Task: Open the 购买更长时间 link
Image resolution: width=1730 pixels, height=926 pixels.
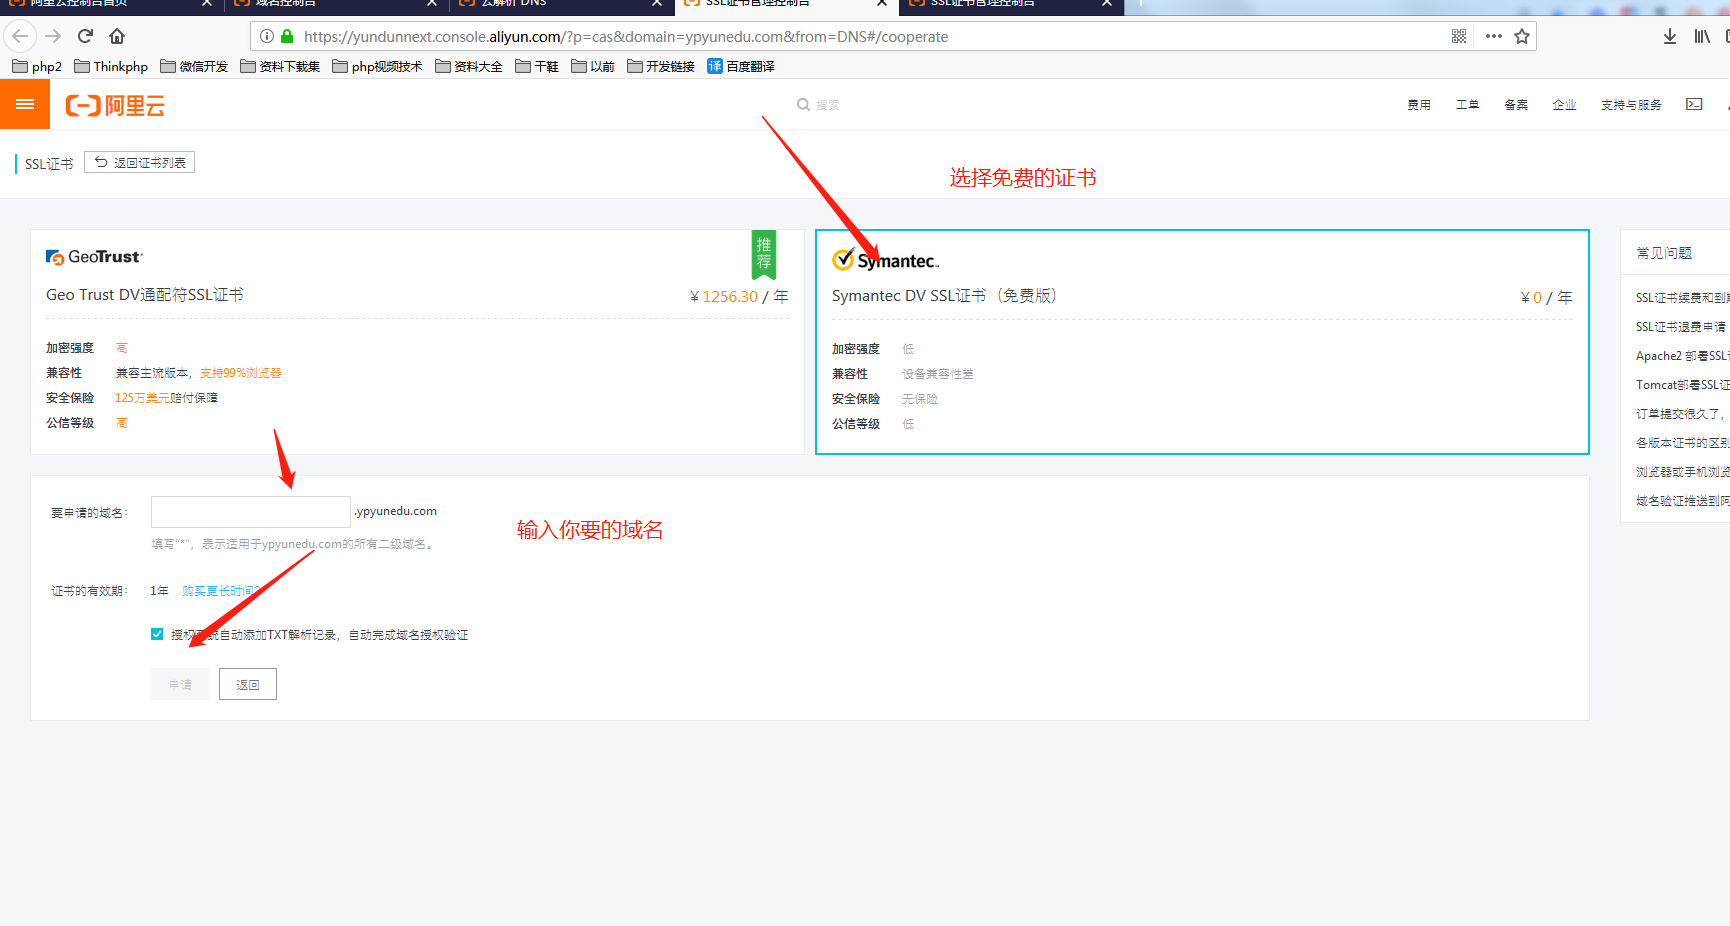Action: (x=219, y=591)
